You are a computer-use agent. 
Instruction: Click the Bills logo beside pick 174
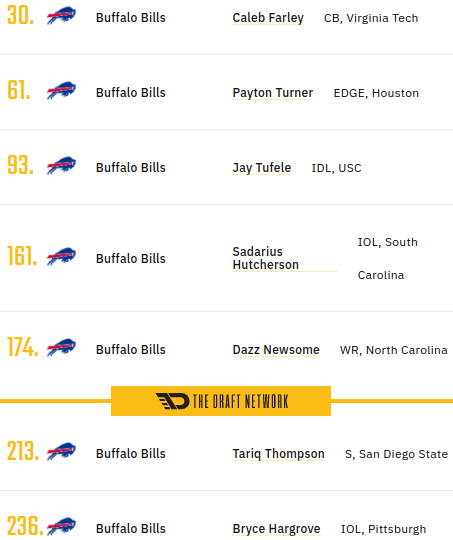point(61,348)
